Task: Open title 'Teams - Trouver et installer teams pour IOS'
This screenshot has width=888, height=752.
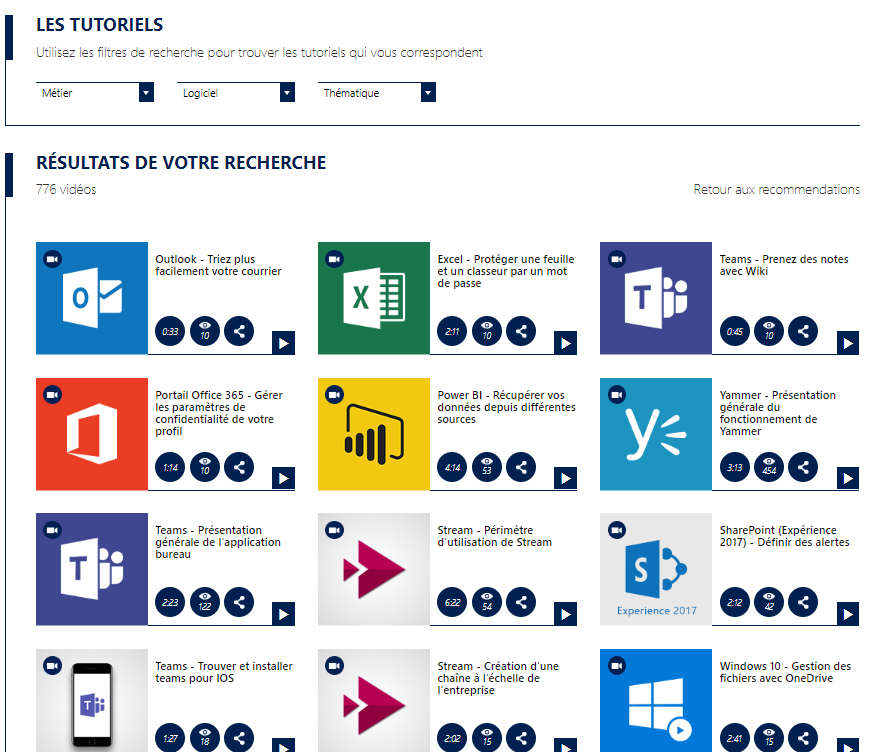Action: point(224,672)
